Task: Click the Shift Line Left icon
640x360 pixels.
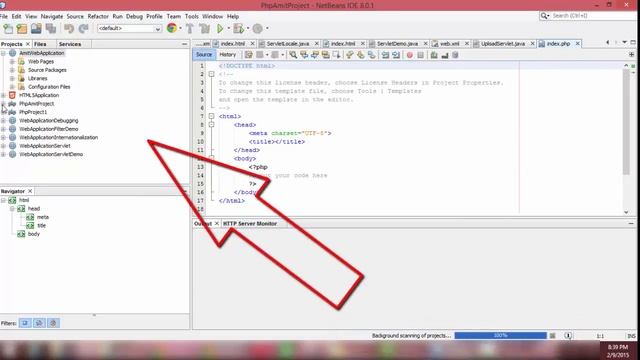Action: 385,55
